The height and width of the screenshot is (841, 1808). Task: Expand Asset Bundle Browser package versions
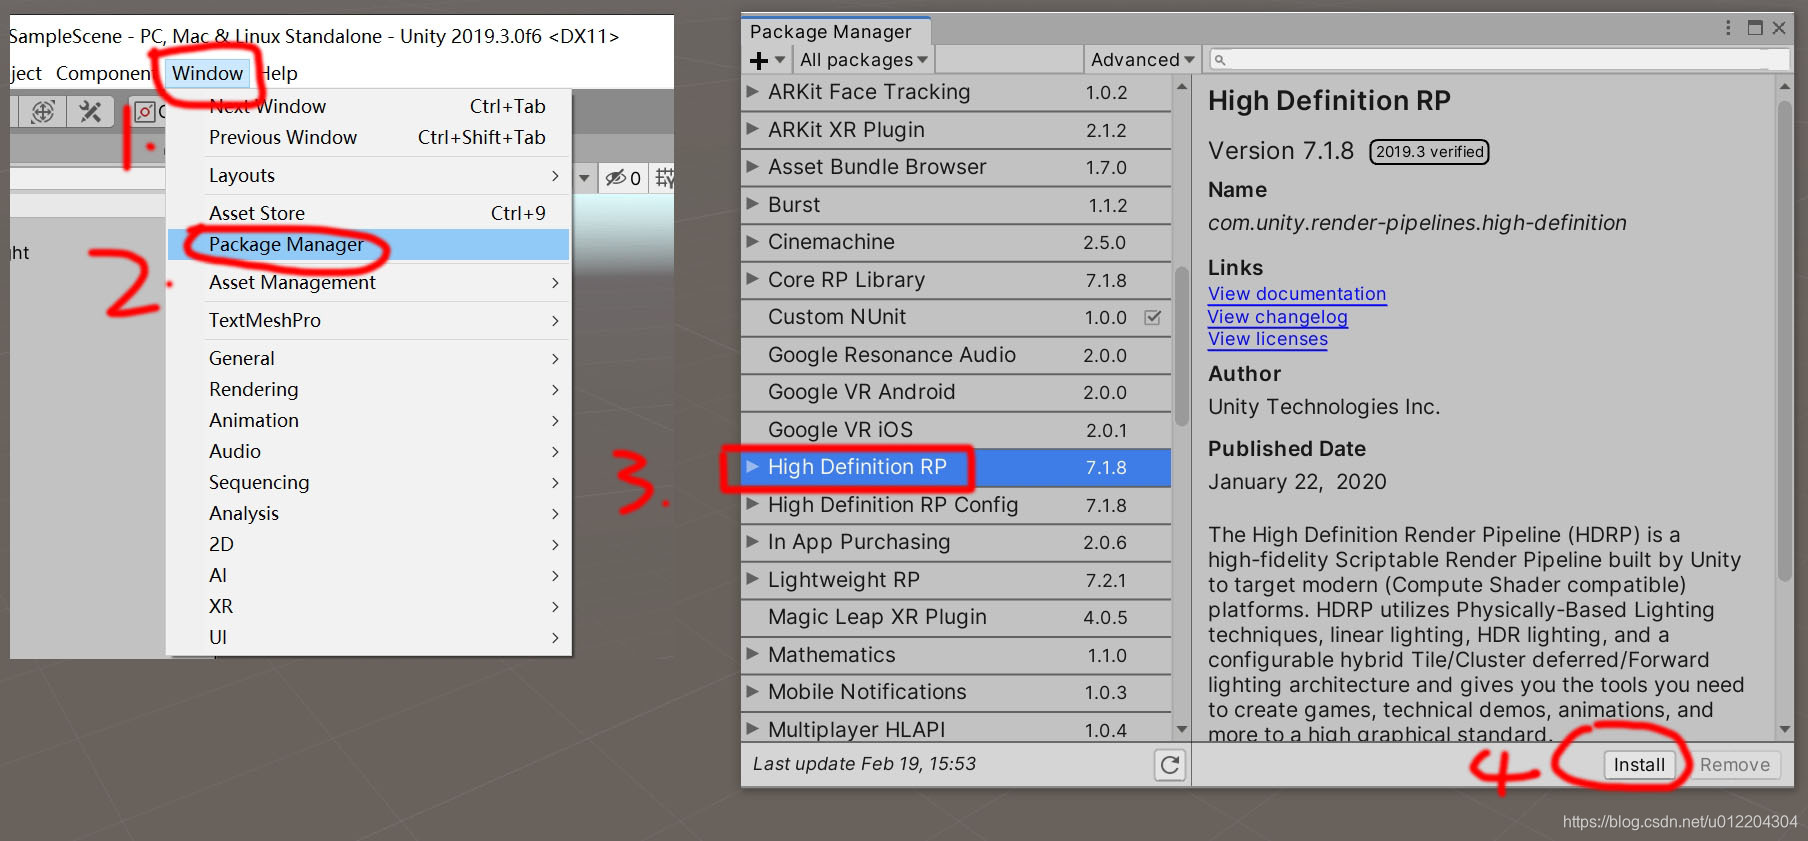pos(752,167)
